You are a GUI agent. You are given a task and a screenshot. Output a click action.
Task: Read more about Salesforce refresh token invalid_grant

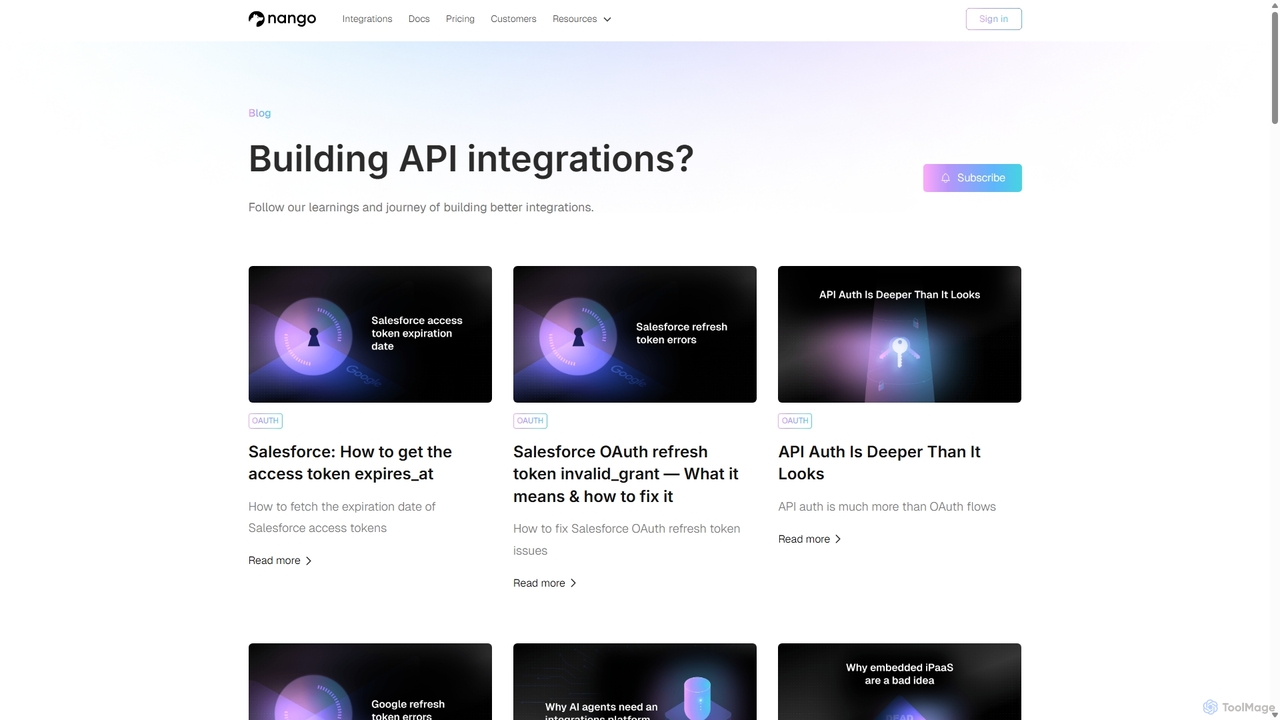[x=545, y=583]
